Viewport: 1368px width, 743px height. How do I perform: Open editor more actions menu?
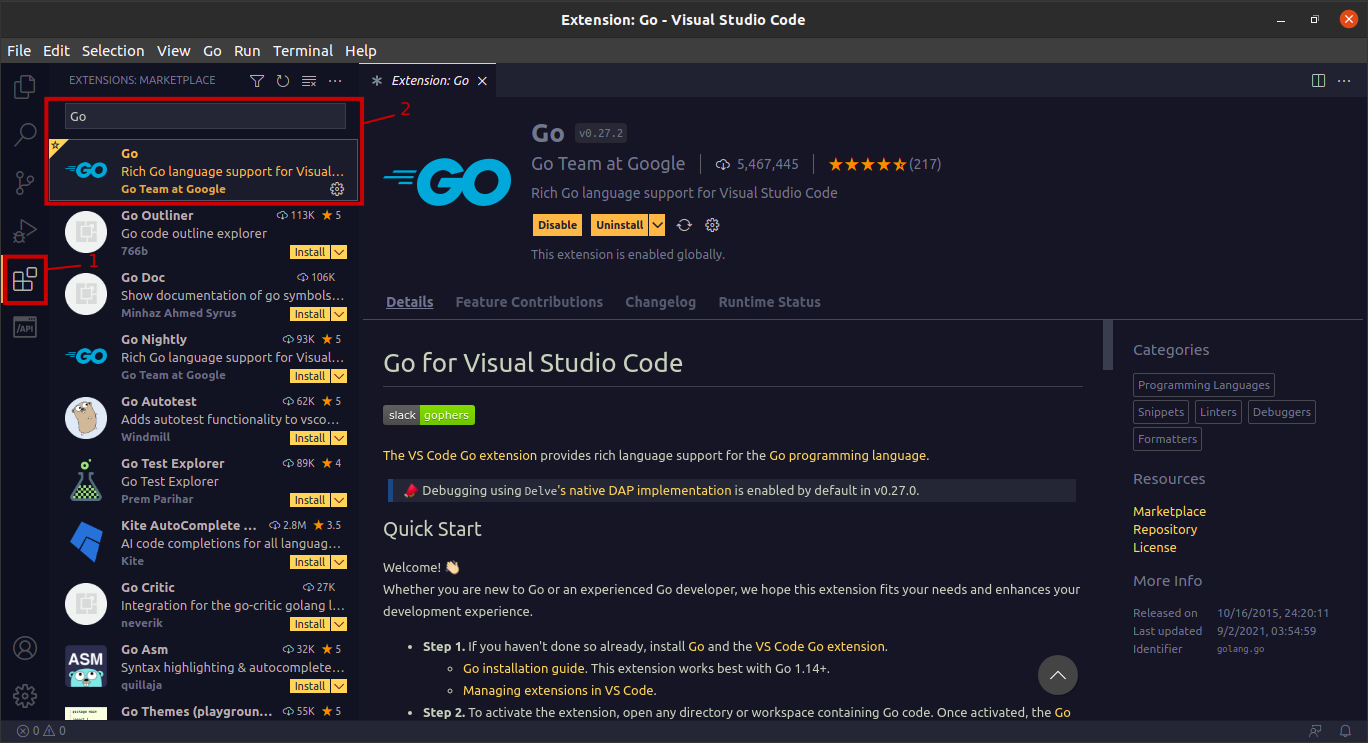point(1345,80)
